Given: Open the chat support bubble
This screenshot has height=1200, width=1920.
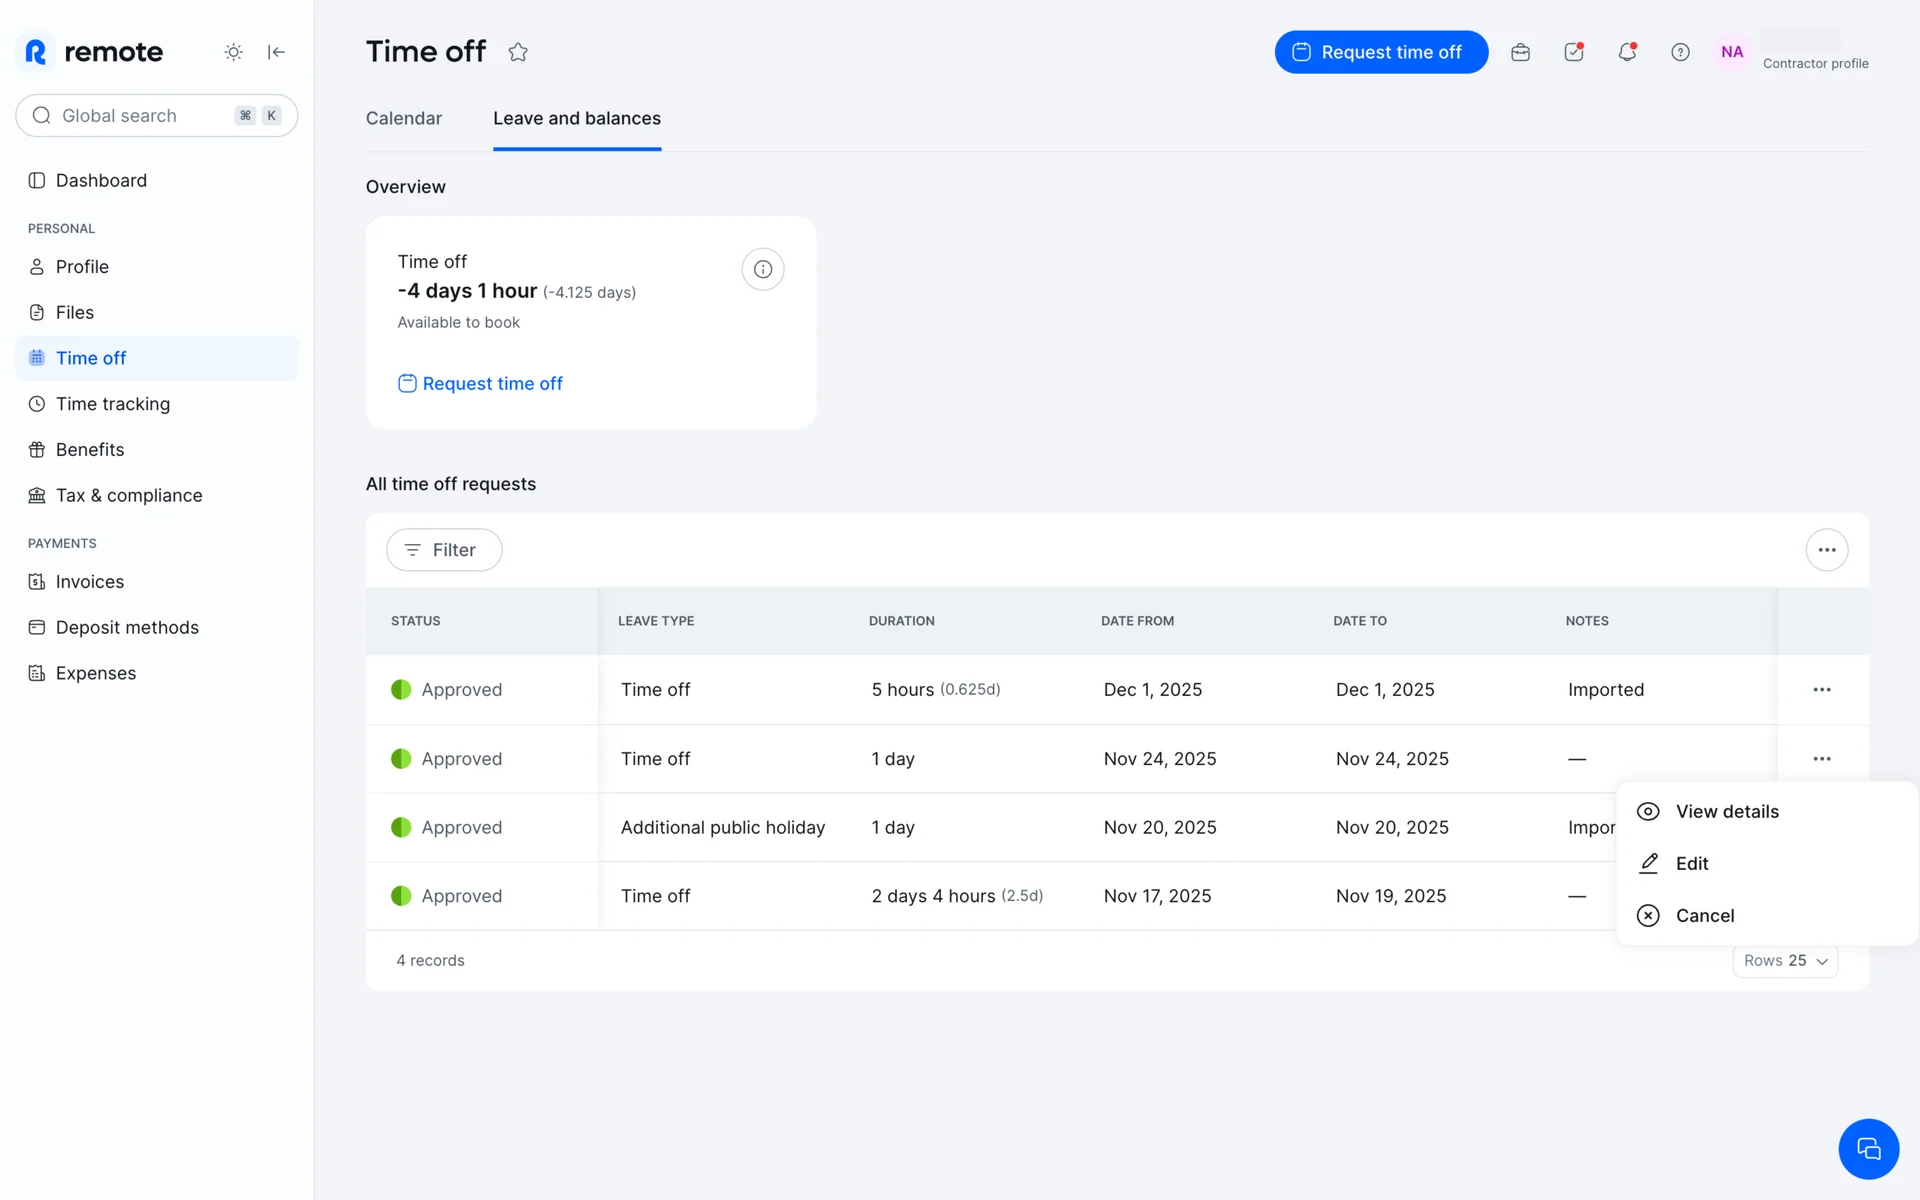Looking at the screenshot, I should tap(1867, 1148).
